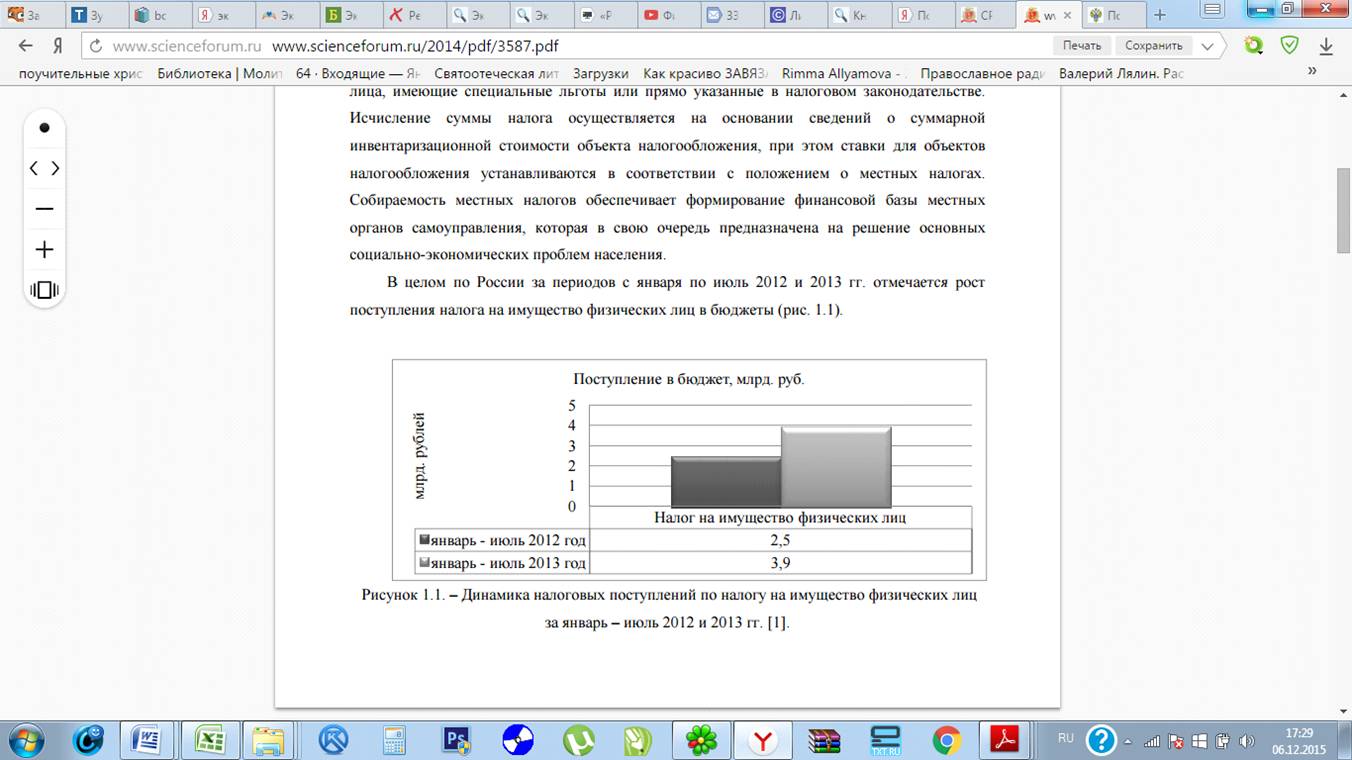The height and width of the screenshot is (760, 1352).
Task: Open Windows Explorer from the taskbar
Action: pos(270,740)
